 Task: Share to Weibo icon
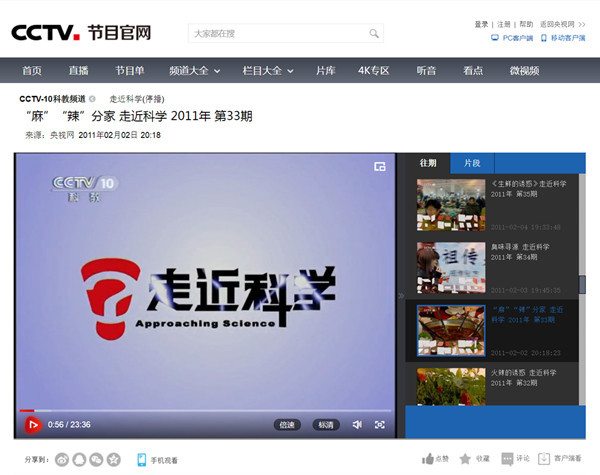(63, 459)
